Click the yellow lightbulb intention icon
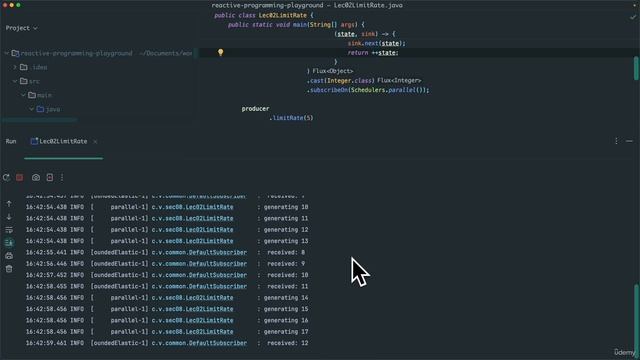 coord(220,52)
